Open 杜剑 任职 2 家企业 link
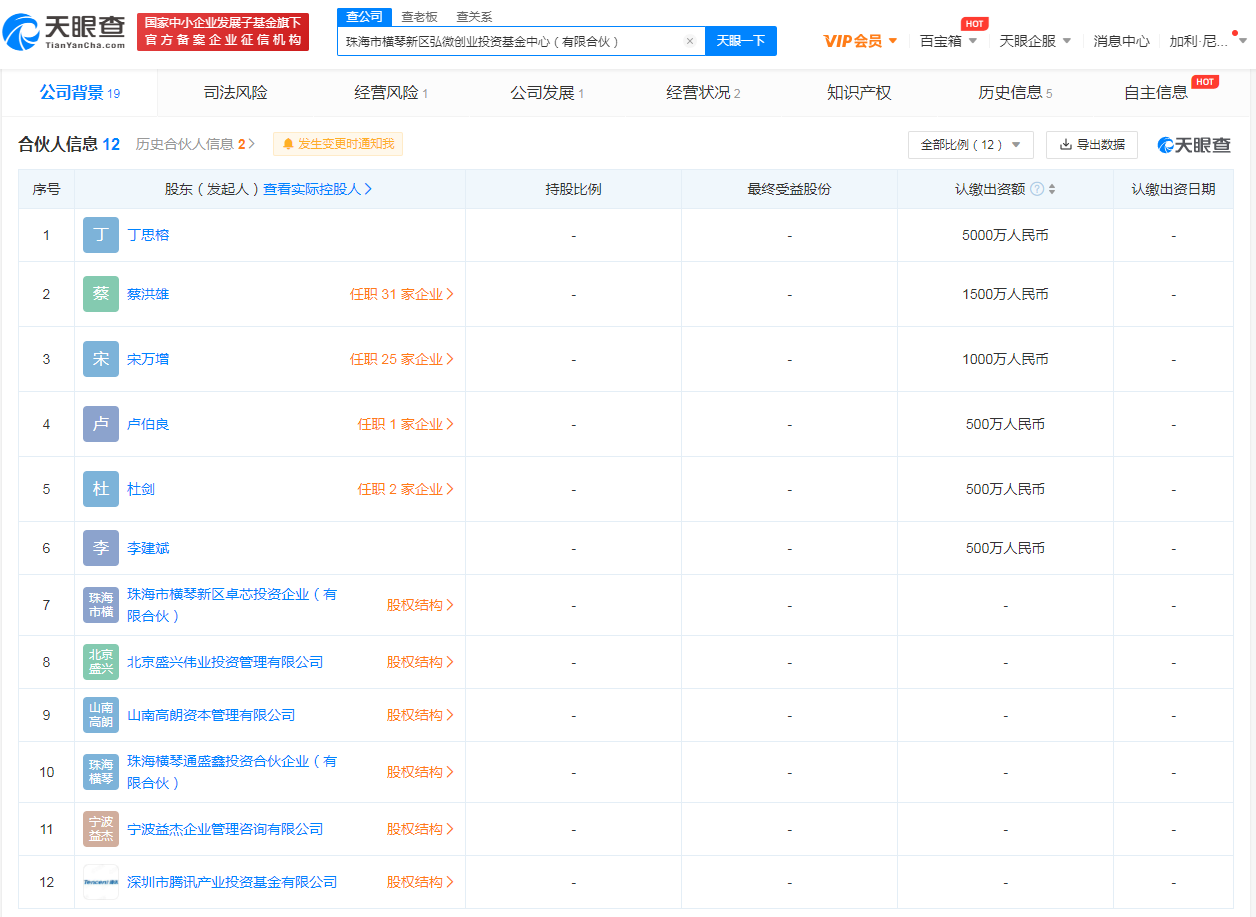This screenshot has width=1256, height=917. point(406,489)
